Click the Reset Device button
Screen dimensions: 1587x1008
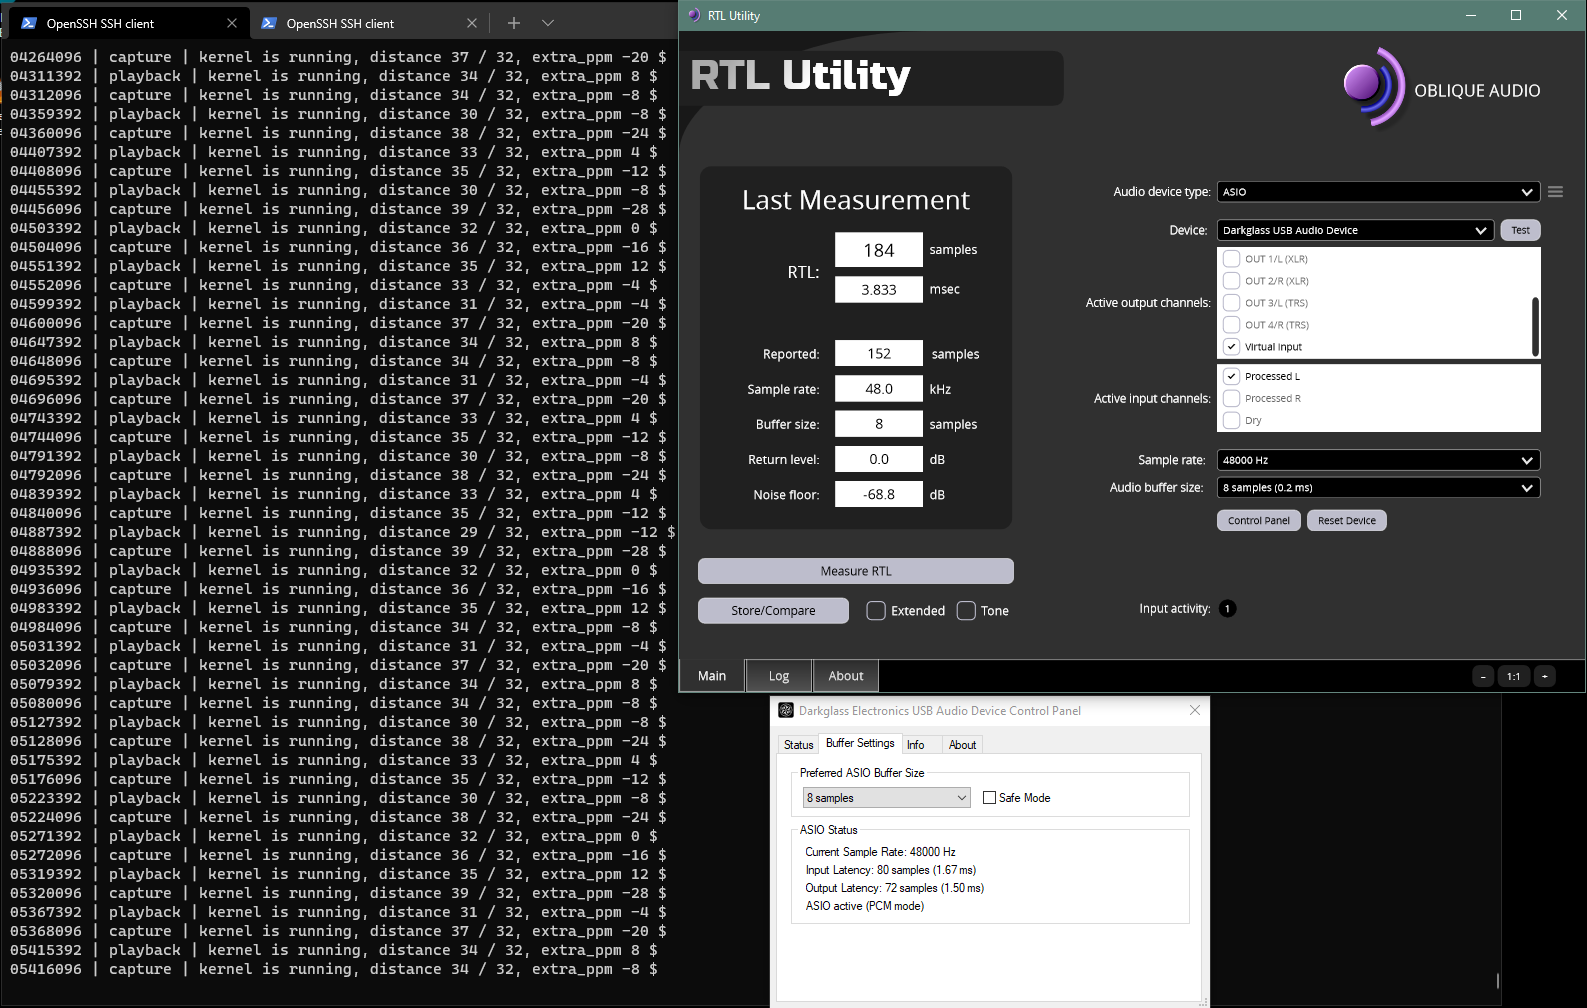pos(1347,521)
